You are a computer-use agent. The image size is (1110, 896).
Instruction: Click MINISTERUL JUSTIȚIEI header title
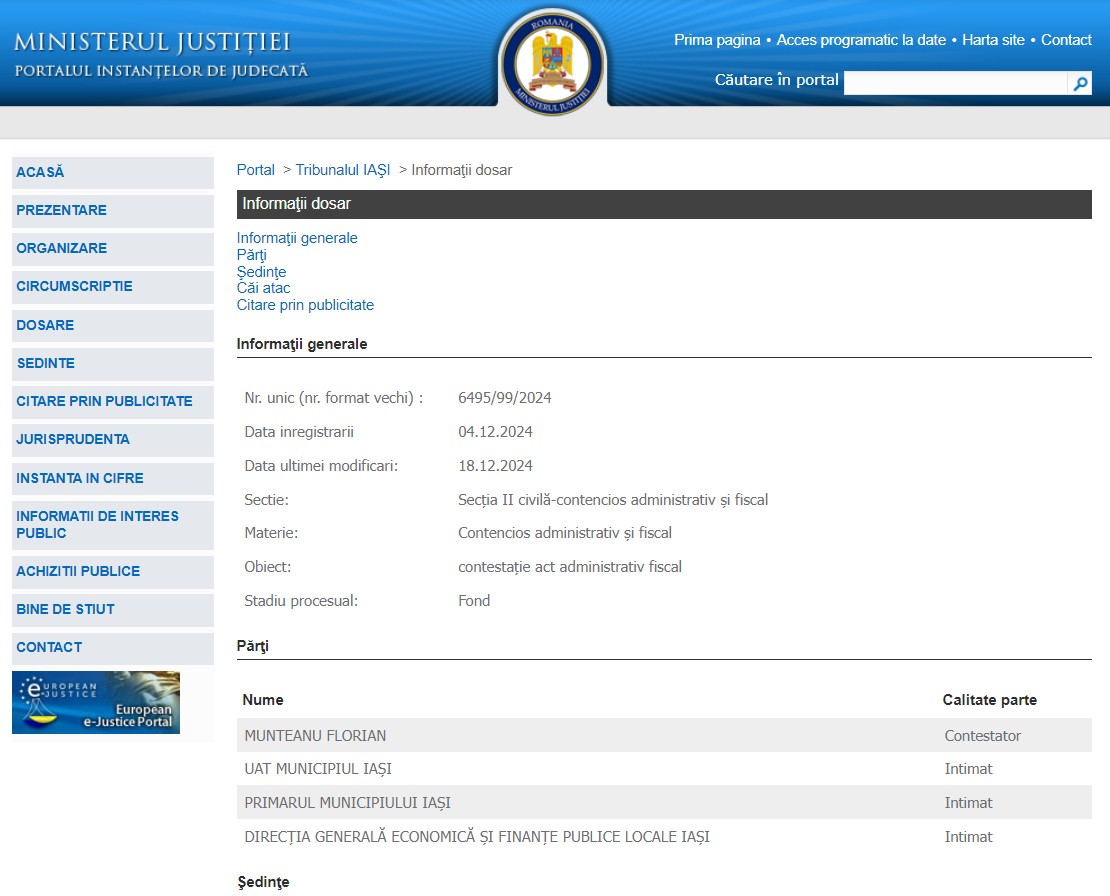point(152,42)
